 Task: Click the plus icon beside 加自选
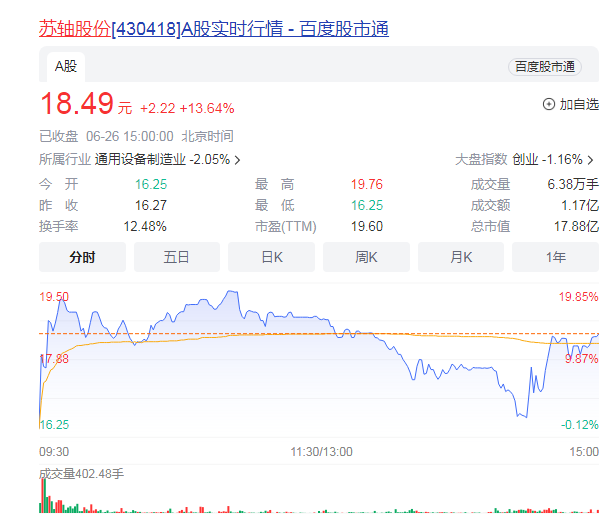(x=548, y=104)
